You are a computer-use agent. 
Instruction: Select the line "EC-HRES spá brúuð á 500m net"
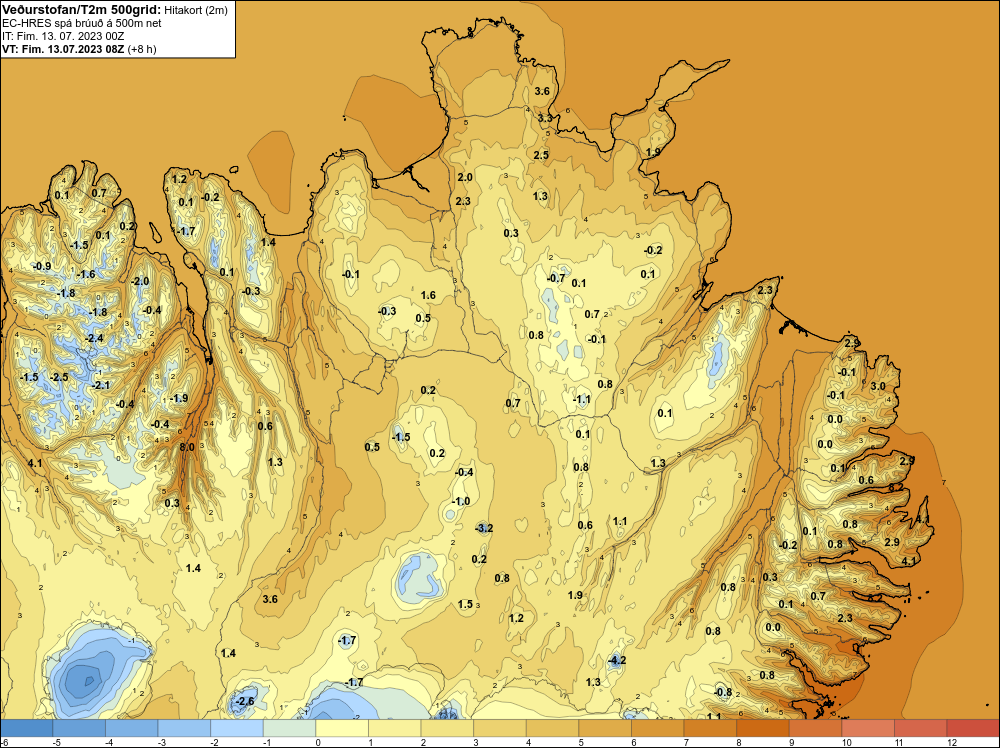(x=82, y=23)
